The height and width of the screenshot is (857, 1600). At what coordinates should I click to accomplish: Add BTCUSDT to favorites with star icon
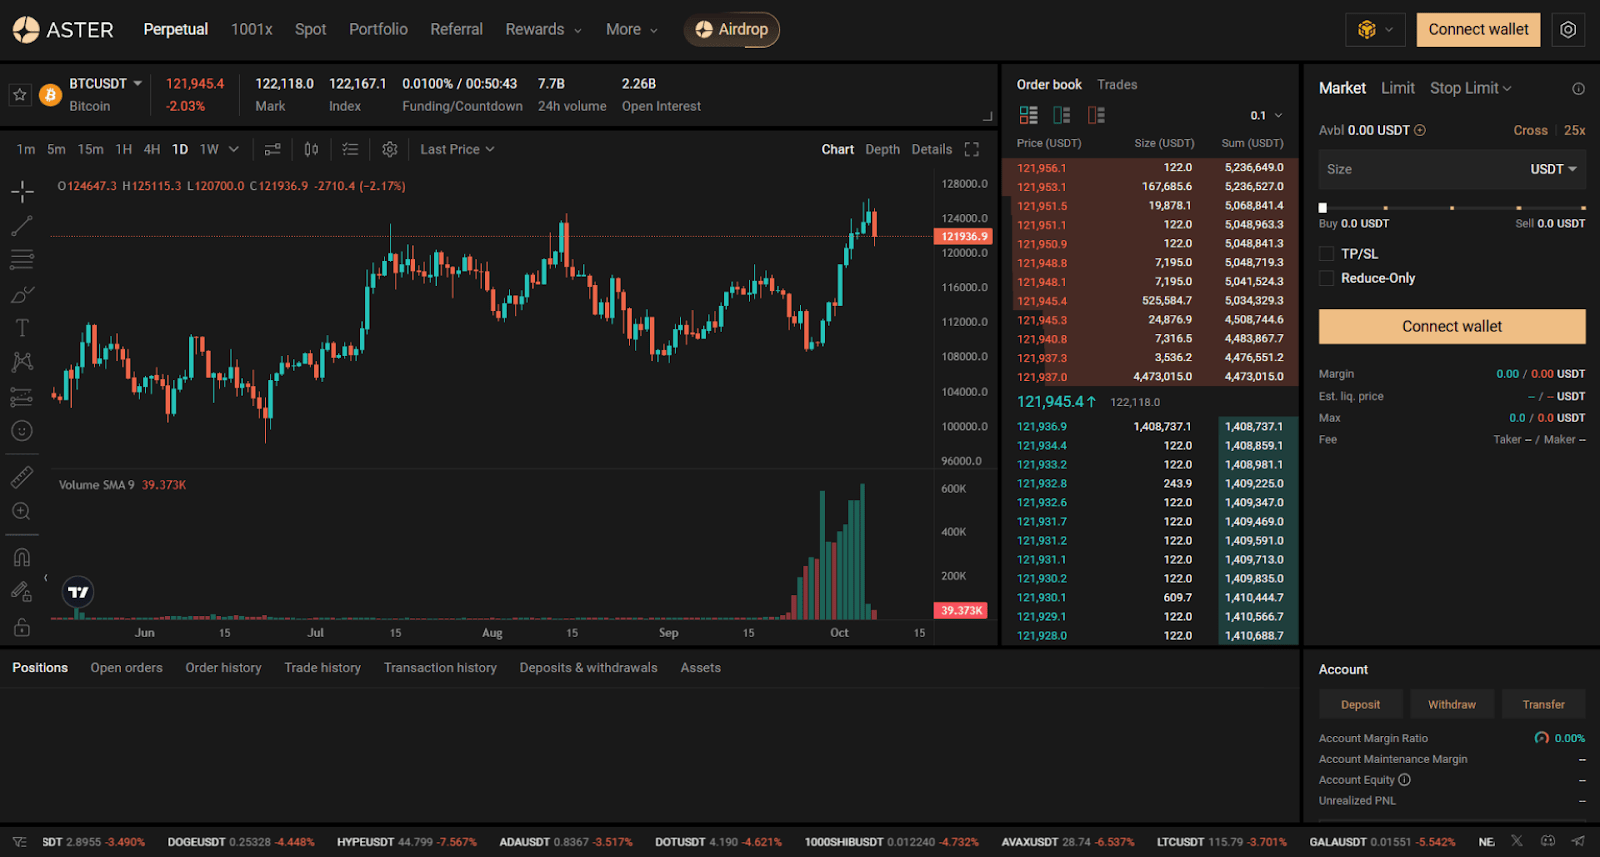[x=19, y=95]
